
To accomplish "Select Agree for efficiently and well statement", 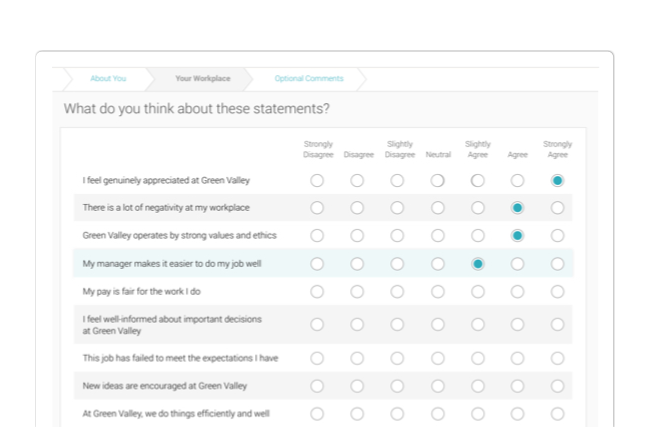I will (517, 414).
